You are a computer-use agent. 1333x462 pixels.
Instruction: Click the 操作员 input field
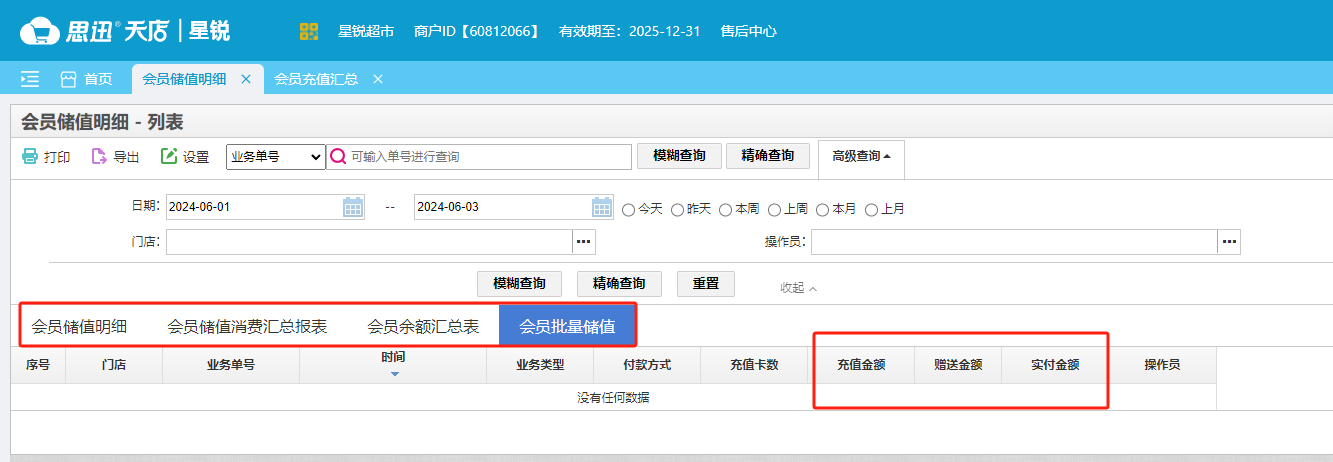pyautogui.click(x=1014, y=242)
